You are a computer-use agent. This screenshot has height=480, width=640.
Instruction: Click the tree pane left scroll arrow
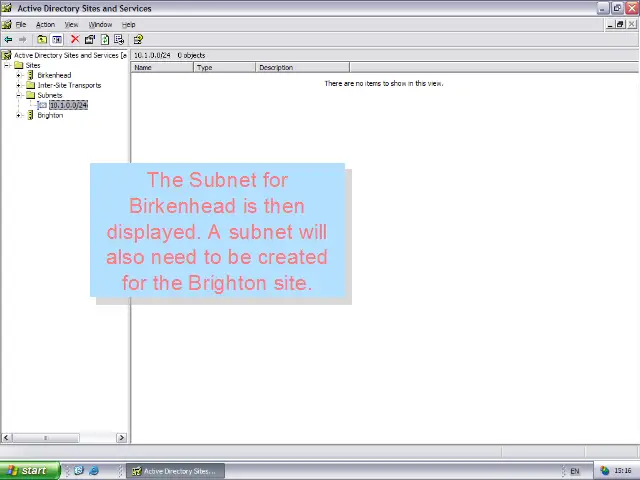click(x=6, y=438)
